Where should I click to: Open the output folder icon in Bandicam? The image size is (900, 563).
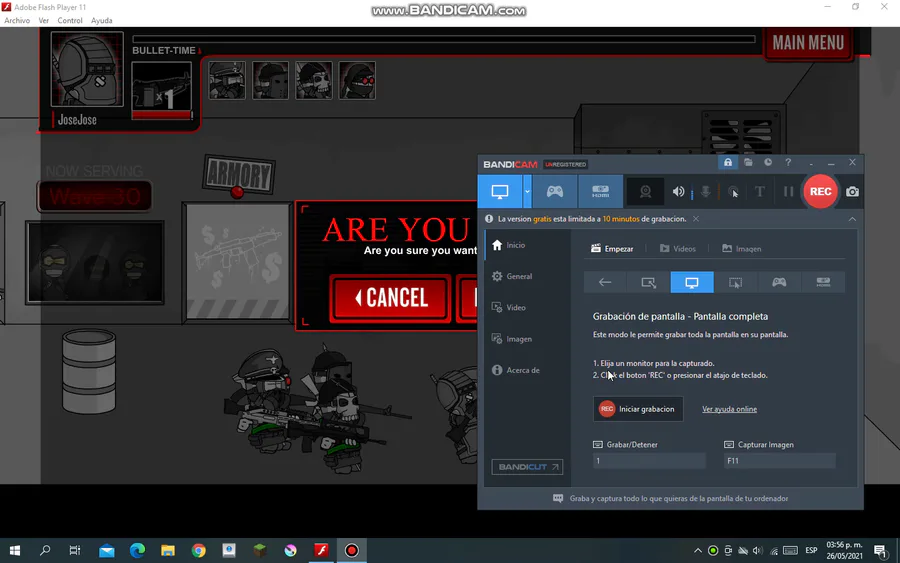pyautogui.click(x=748, y=162)
